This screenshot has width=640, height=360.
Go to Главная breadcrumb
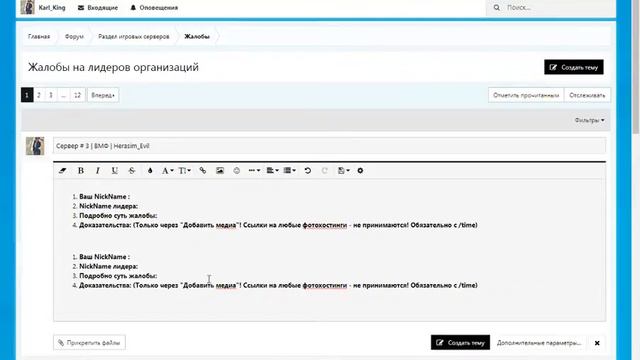(x=39, y=36)
